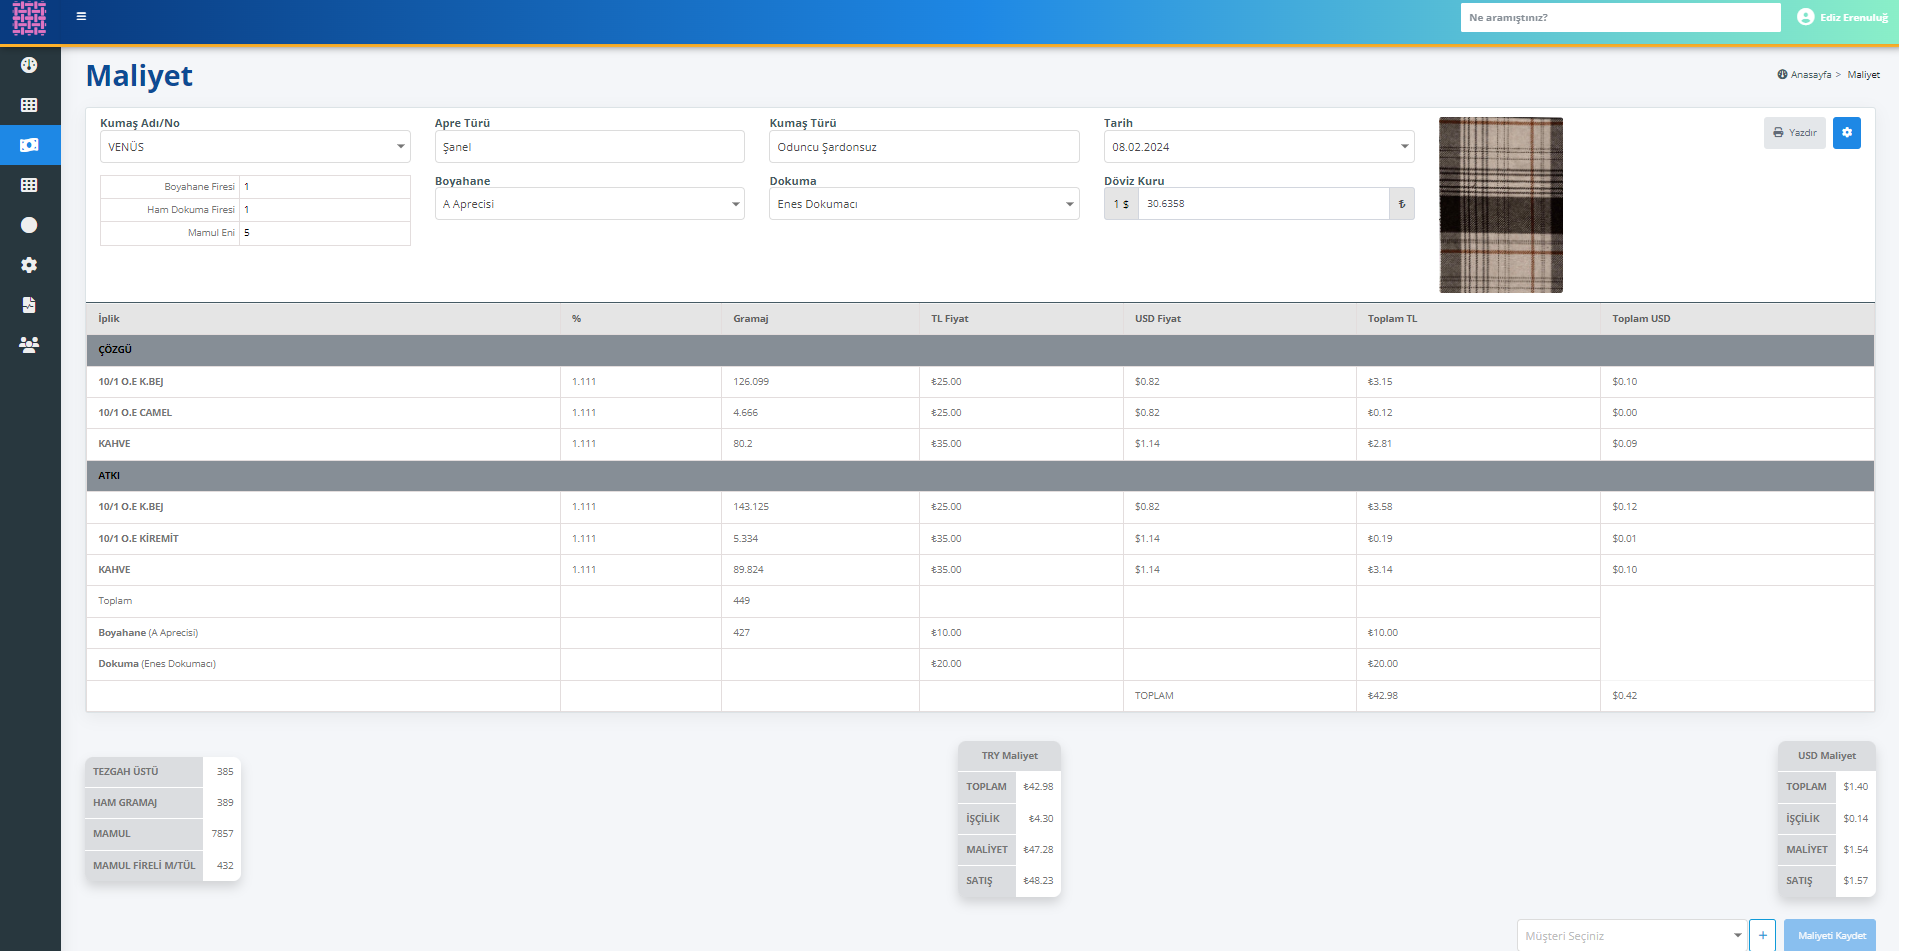The width and height of the screenshot is (1906, 951).
Task: Open the users group icon in sidebar
Action: [x=29, y=345]
